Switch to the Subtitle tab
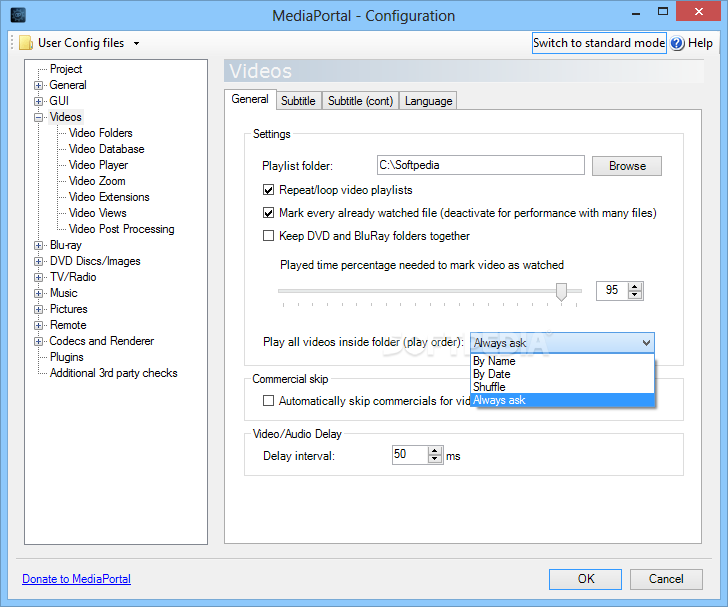Screen dimensions: 728x607 [x=298, y=101]
